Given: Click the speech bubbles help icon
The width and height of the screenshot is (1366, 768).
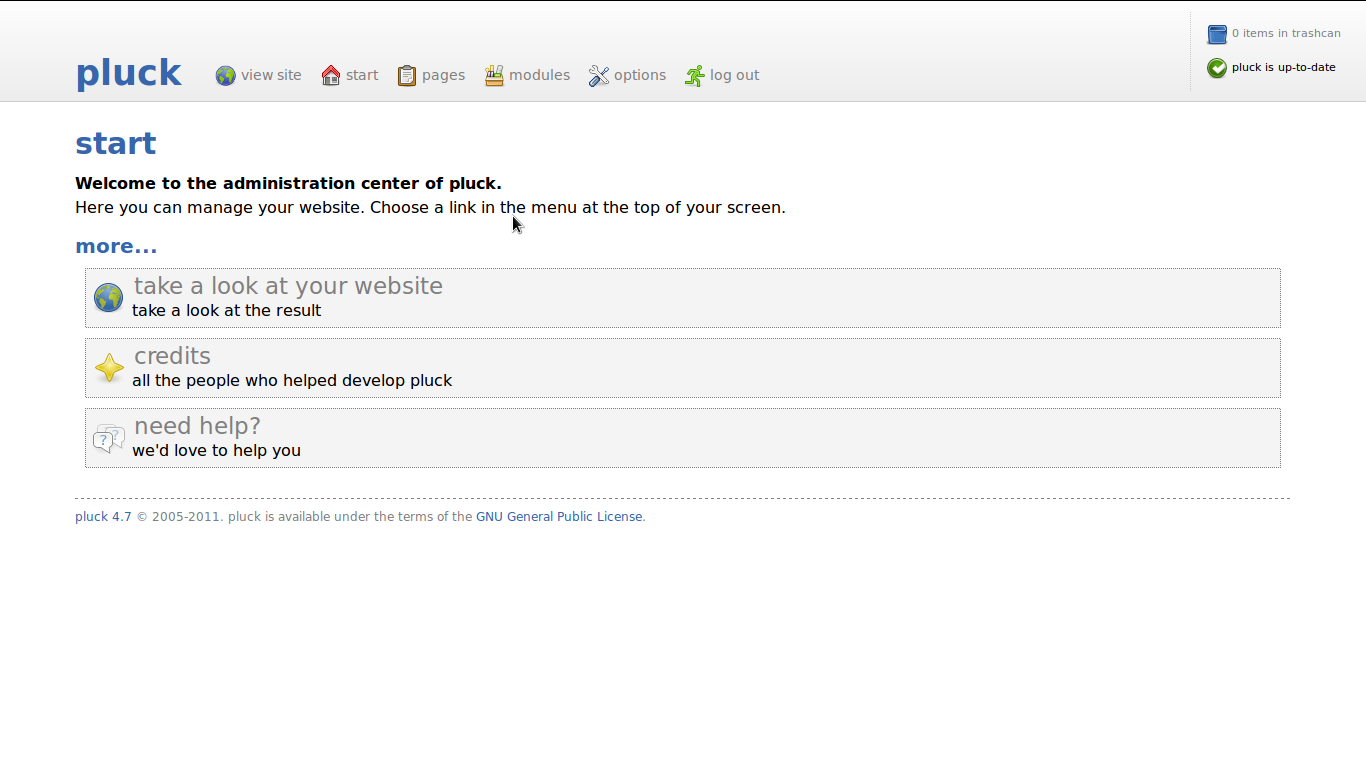Looking at the screenshot, I should click(x=109, y=438).
